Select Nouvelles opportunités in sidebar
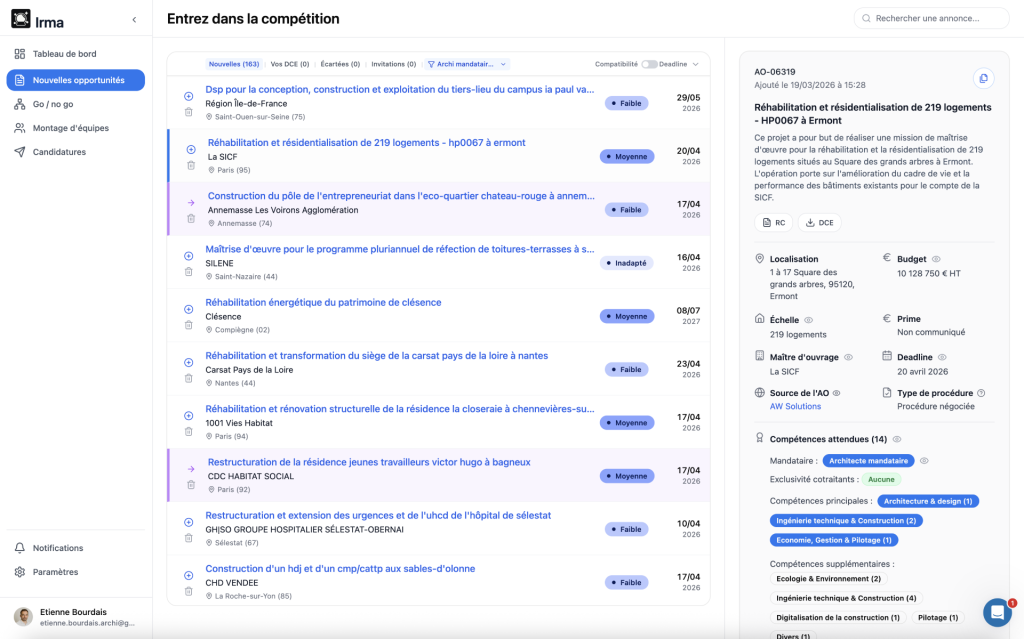Image resolution: width=1024 pixels, height=639 pixels. (x=76, y=80)
